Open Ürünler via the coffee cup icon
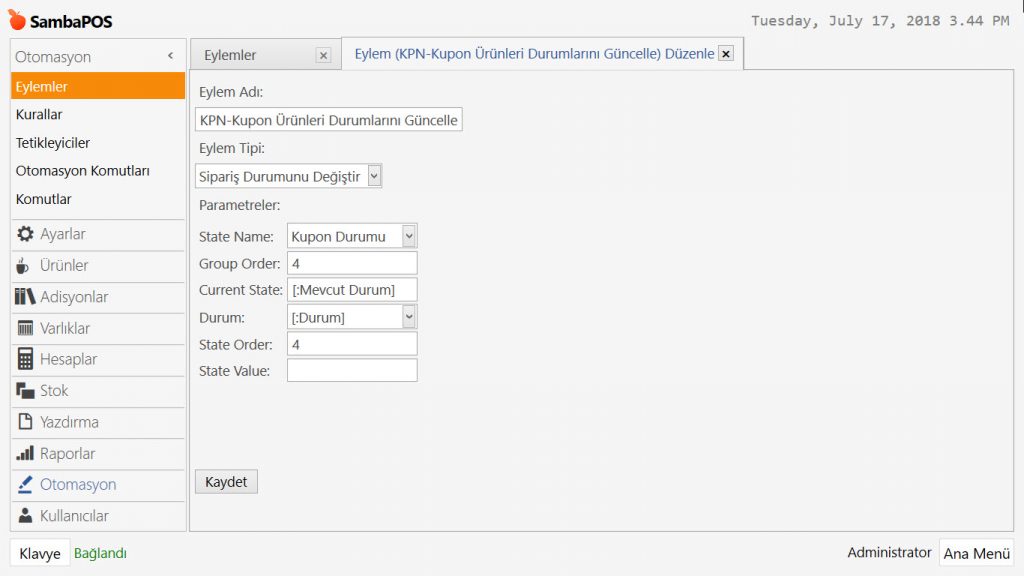 24,266
